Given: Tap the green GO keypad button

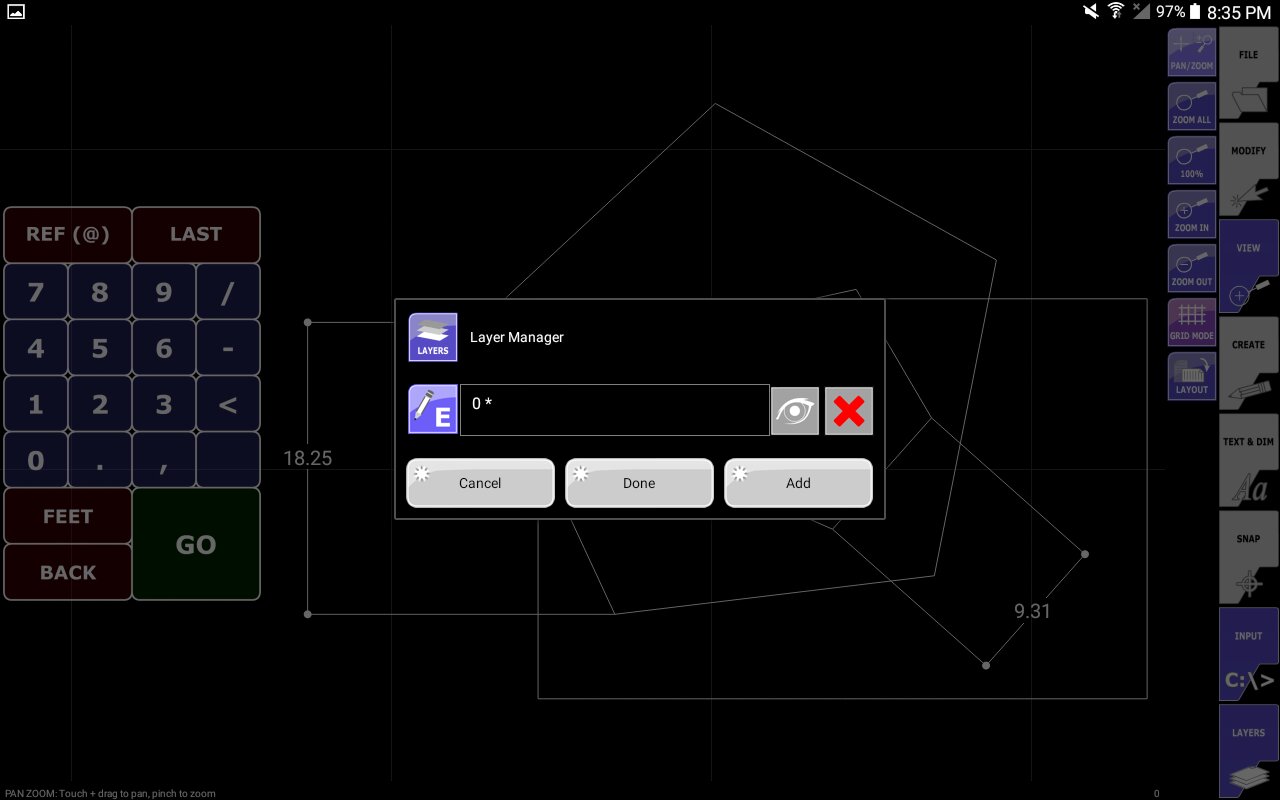Looking at the screenshot, I should [196, 544].
